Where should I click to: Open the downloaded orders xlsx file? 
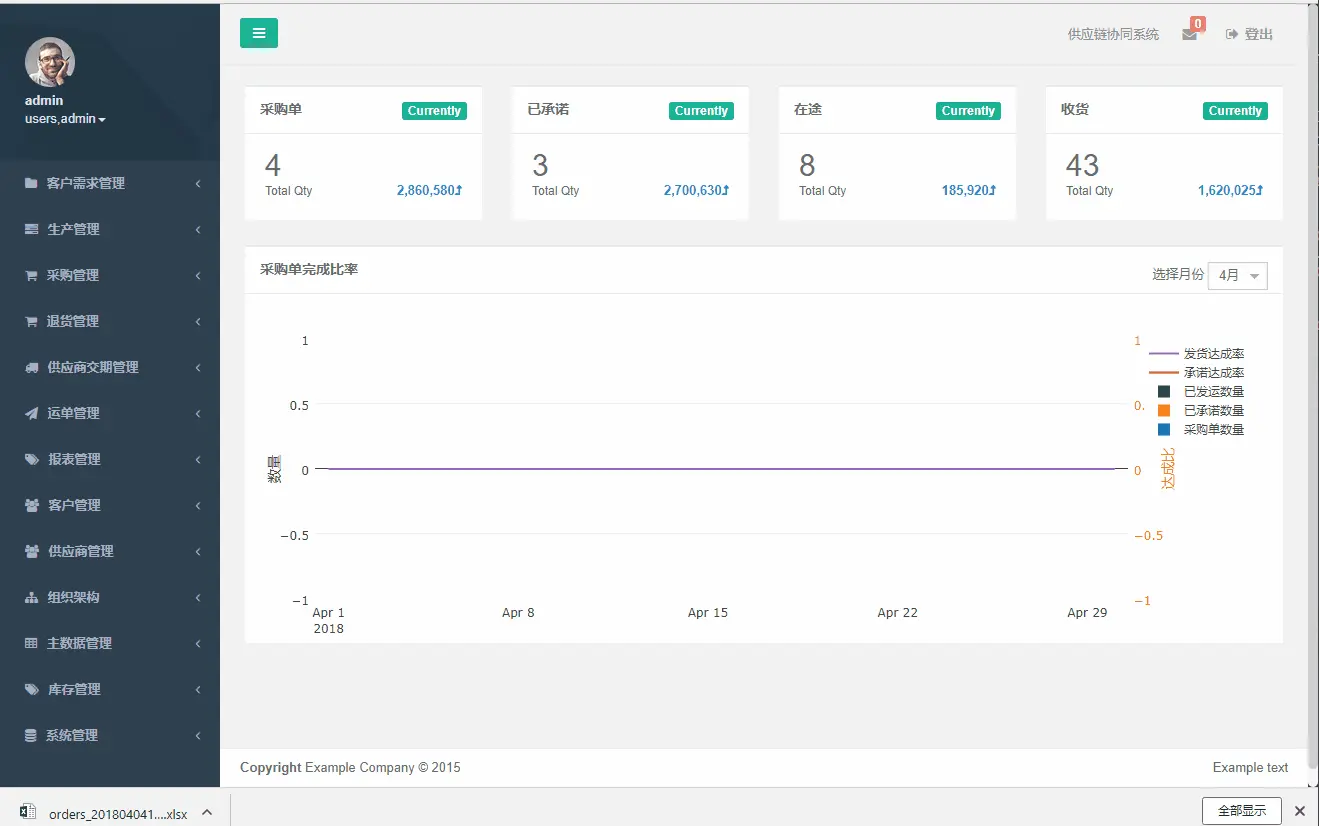tap(118, 814)
